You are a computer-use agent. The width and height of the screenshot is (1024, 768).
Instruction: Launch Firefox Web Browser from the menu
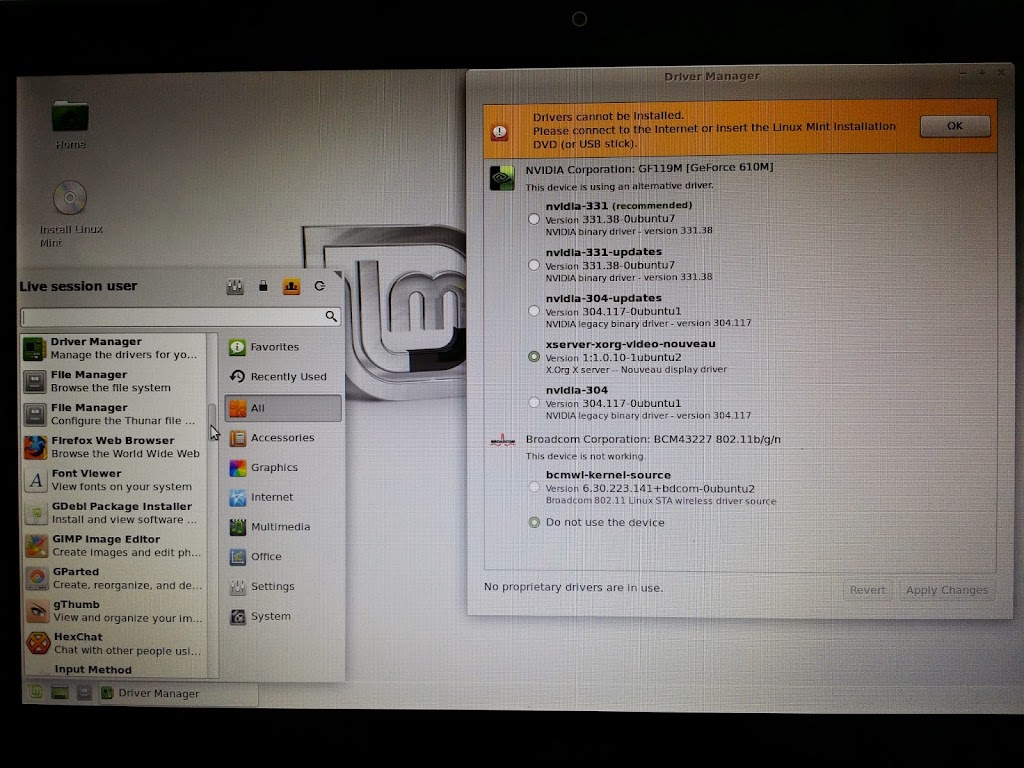(x=112, y=447)
